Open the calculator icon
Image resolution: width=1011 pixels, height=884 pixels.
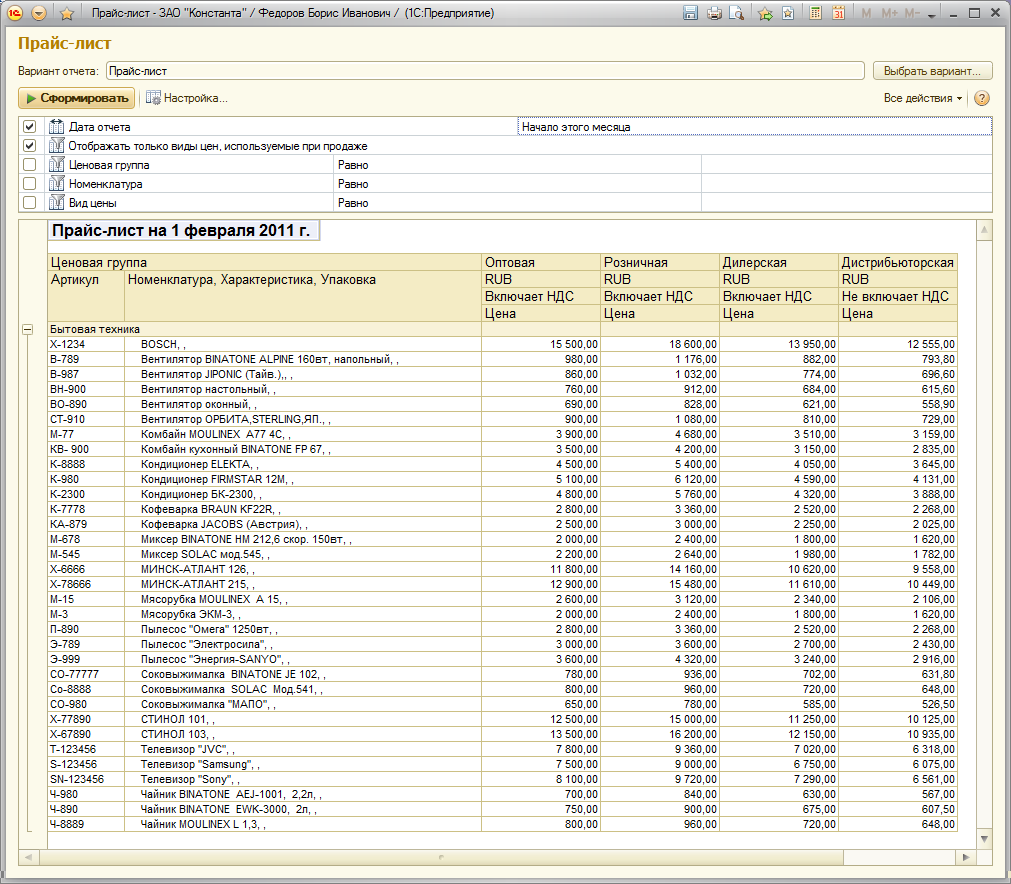(x=816, y=13)
